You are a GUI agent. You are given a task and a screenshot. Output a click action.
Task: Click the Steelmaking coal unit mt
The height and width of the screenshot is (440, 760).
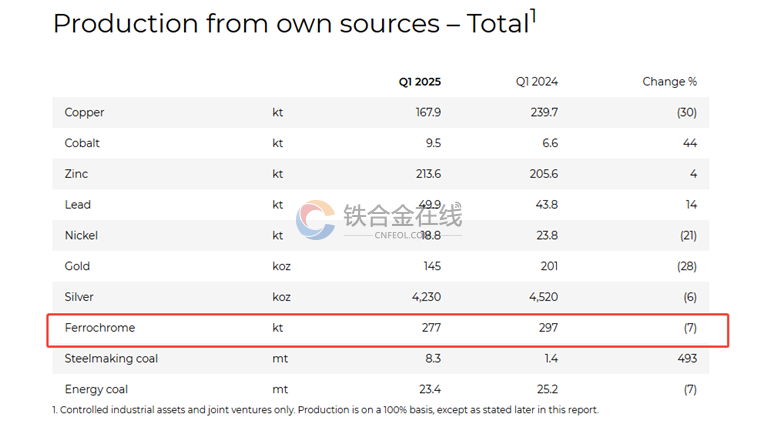pyautogui.click(x=280, y=359)
